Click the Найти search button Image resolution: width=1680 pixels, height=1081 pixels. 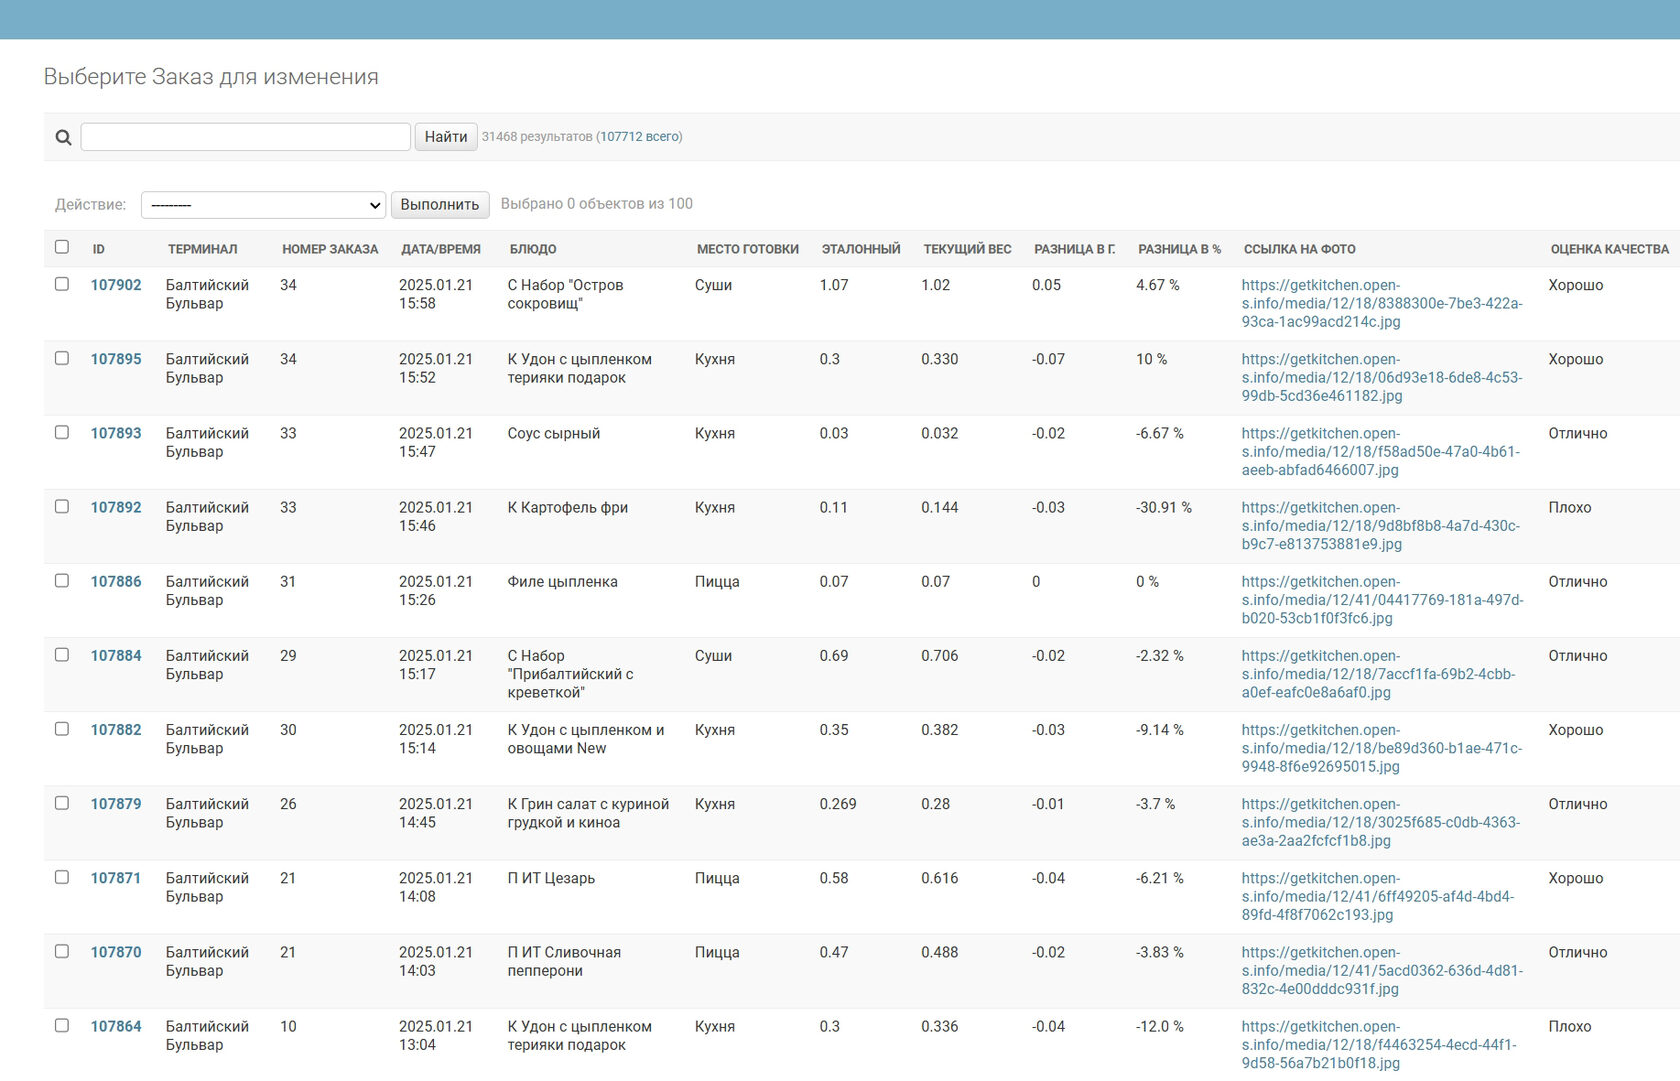[446, 137]
